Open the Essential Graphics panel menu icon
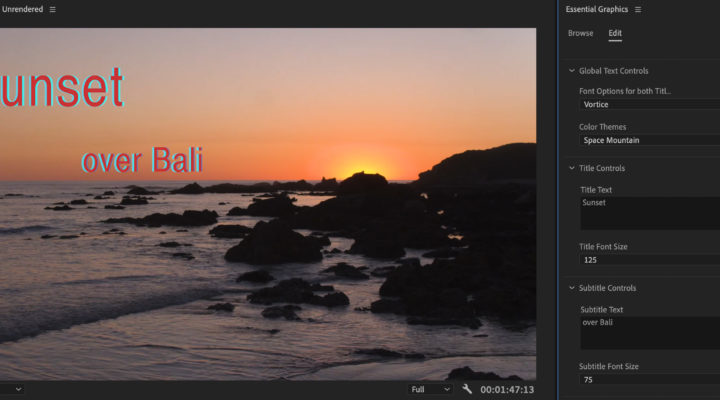 [x=638, y=9]
